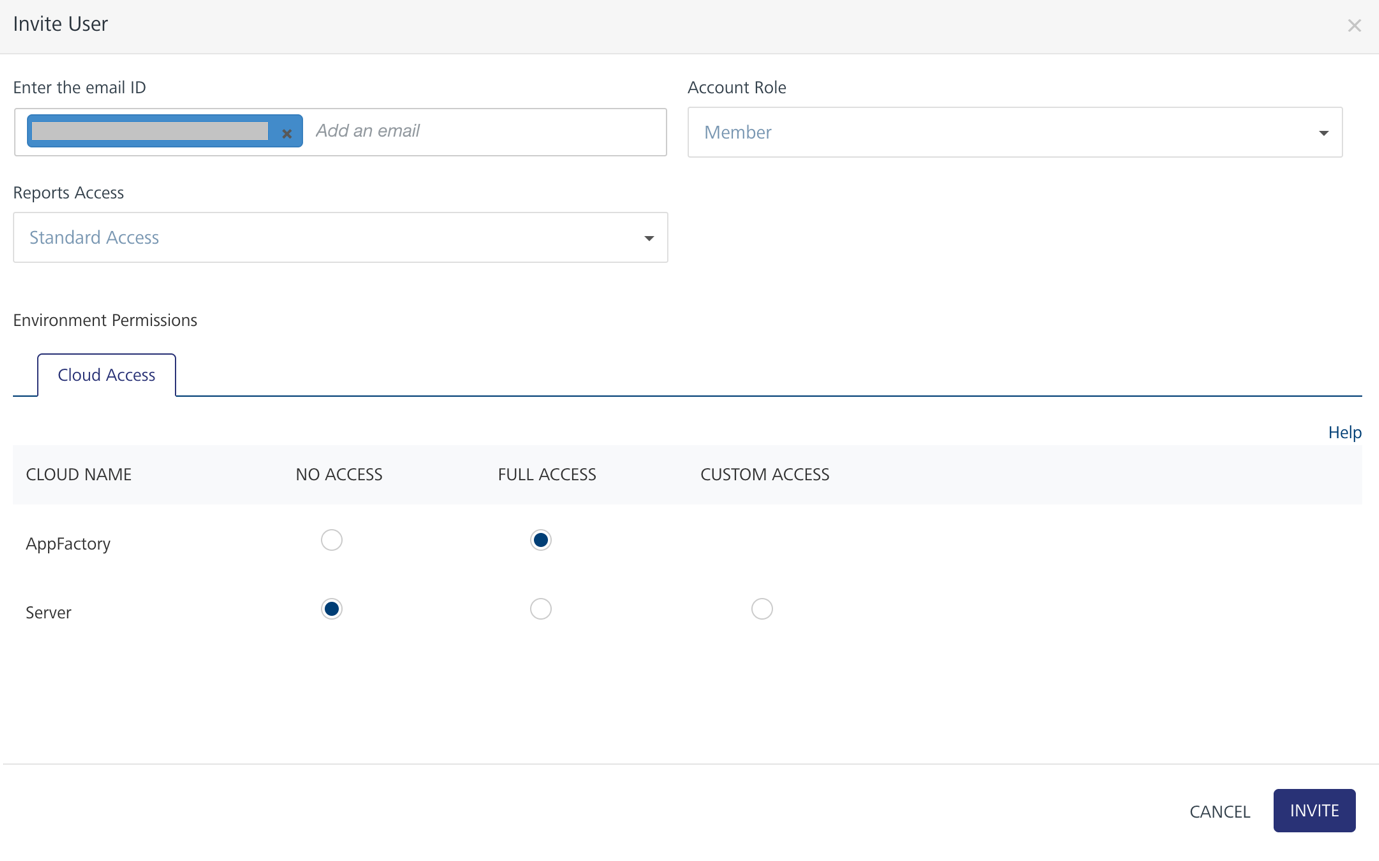
Task: Click the Help link
Action: point(1345,432)
